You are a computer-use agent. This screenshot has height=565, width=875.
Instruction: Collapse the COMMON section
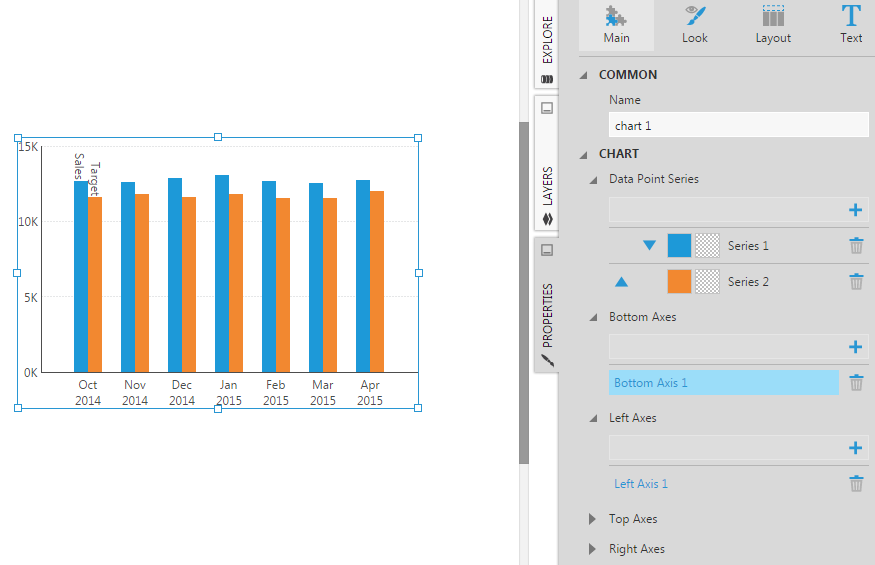(x=584, y=75)
